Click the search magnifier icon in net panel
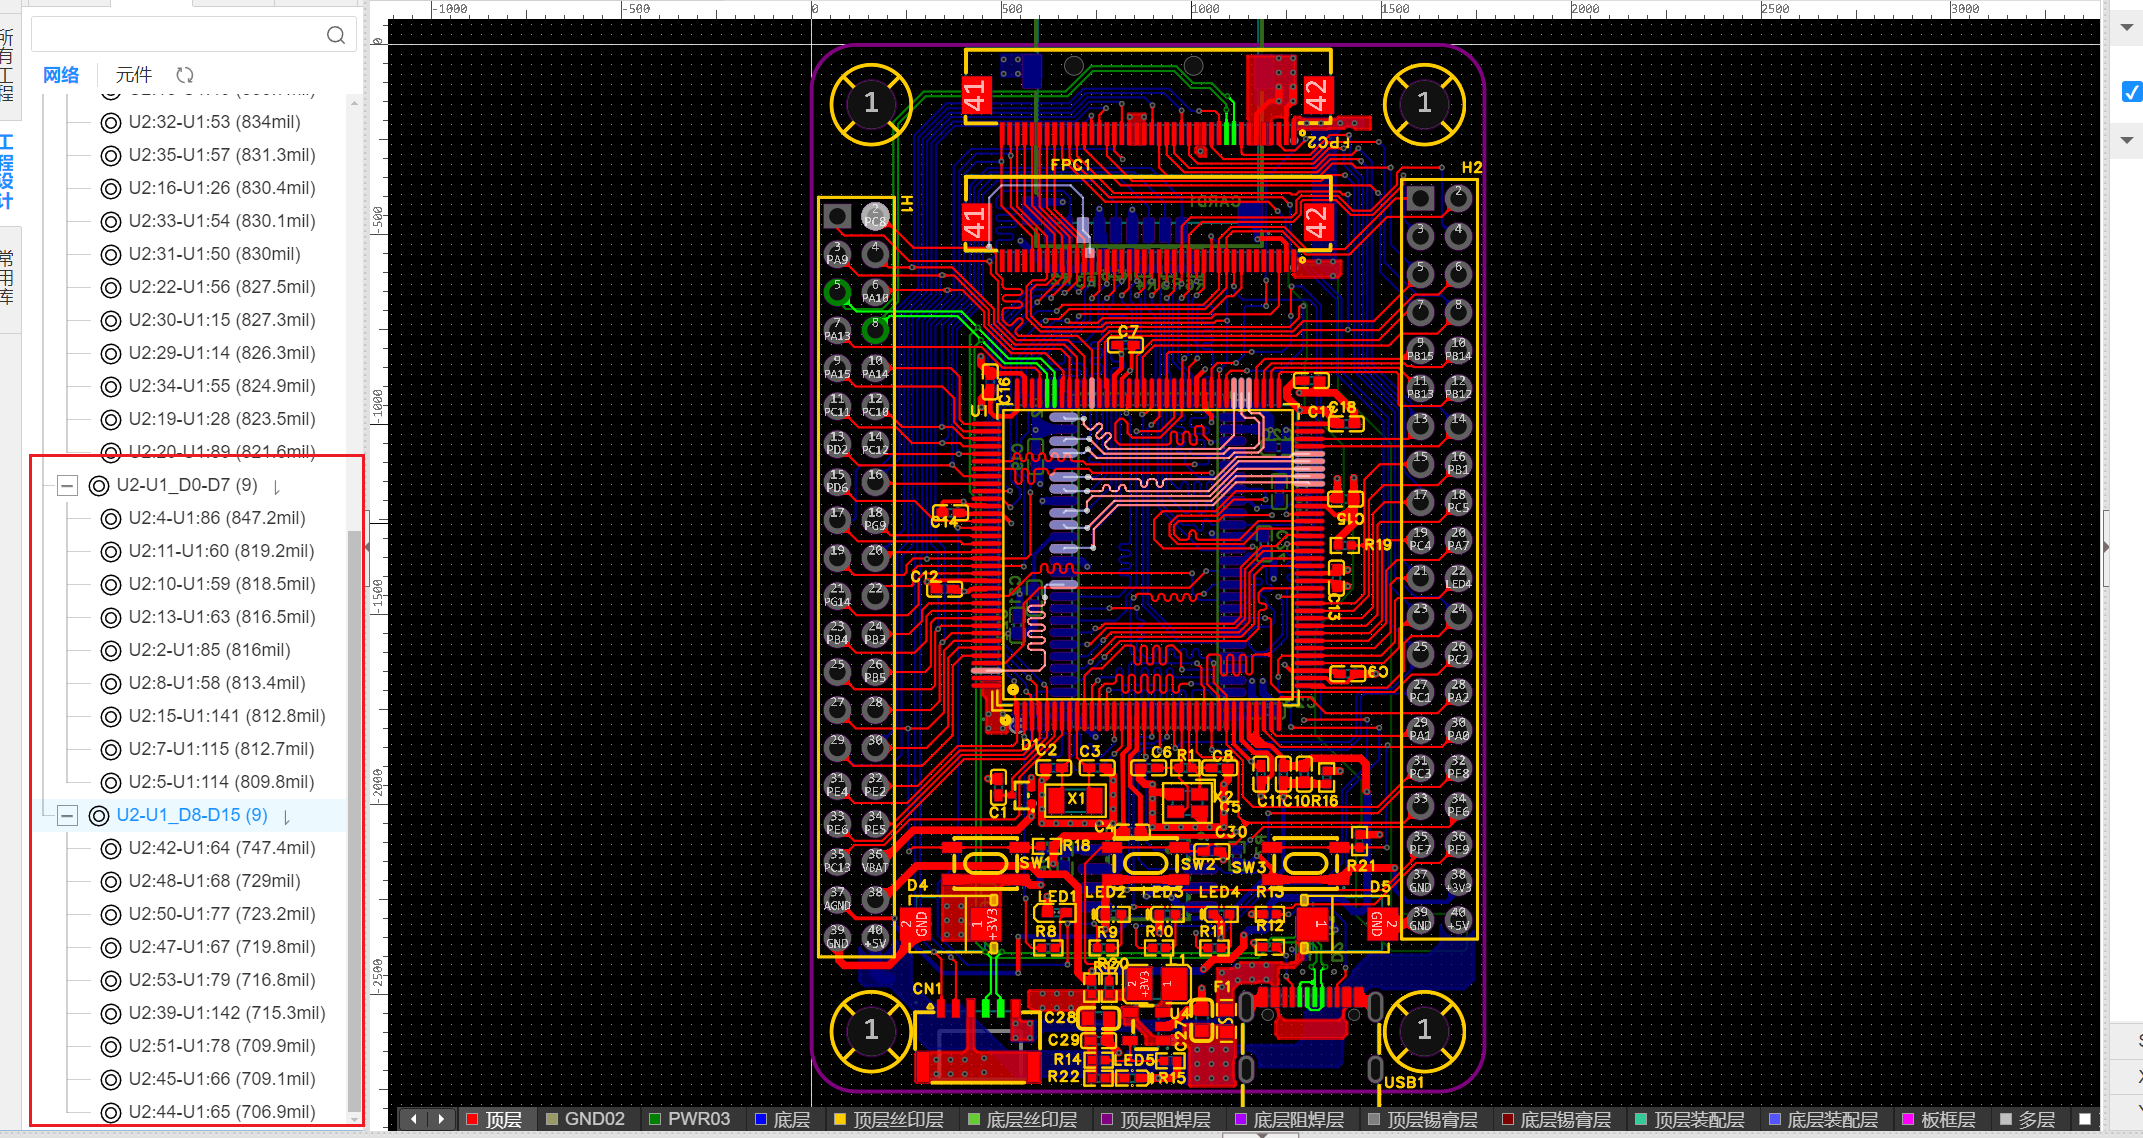 click(336, 35)
